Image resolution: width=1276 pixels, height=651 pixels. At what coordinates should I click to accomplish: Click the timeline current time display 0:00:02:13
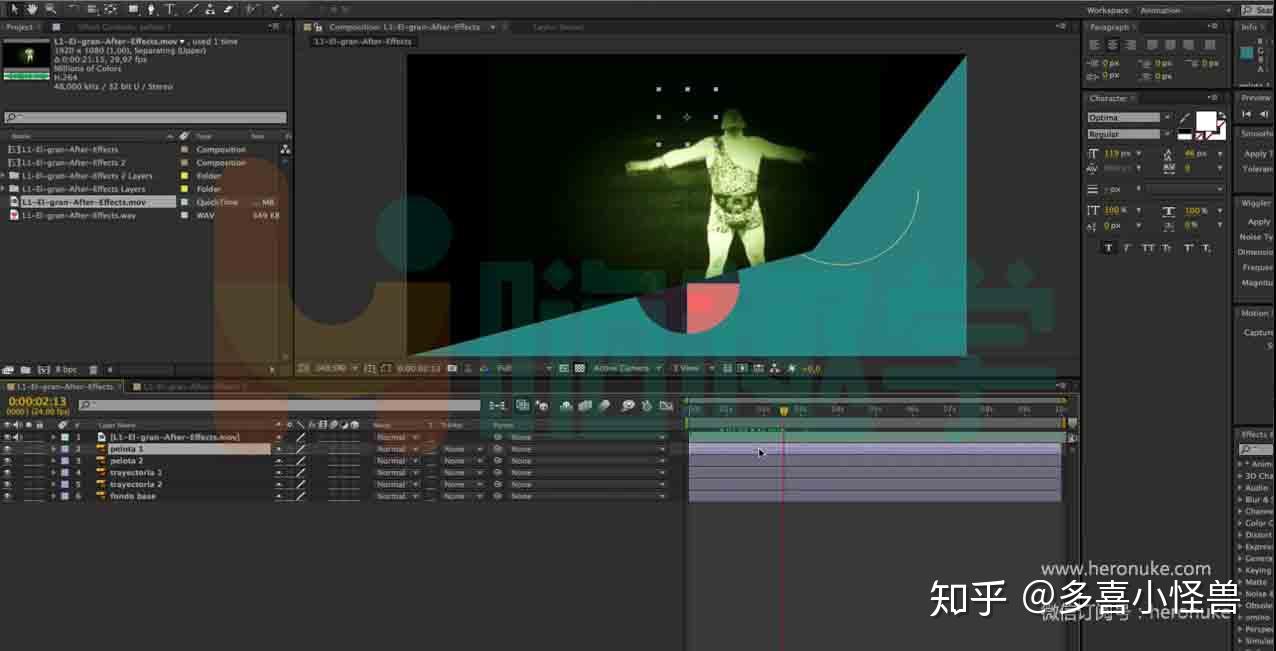(x=37, y=402)
